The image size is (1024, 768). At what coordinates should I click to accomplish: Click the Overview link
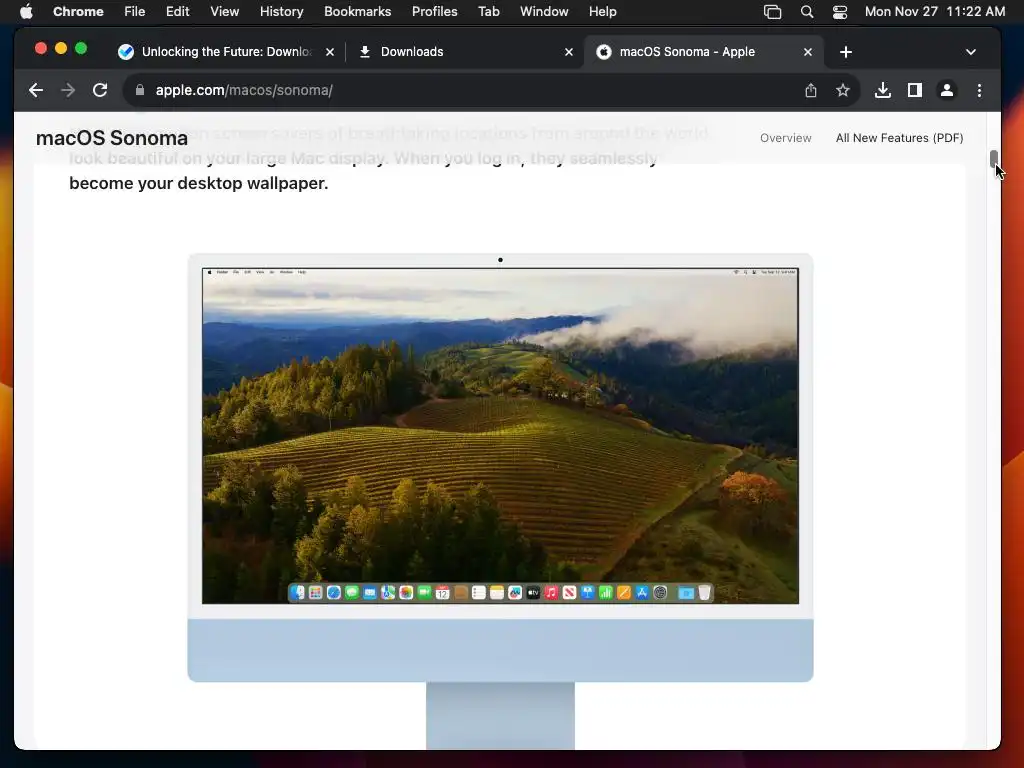(x=786, y=138)
